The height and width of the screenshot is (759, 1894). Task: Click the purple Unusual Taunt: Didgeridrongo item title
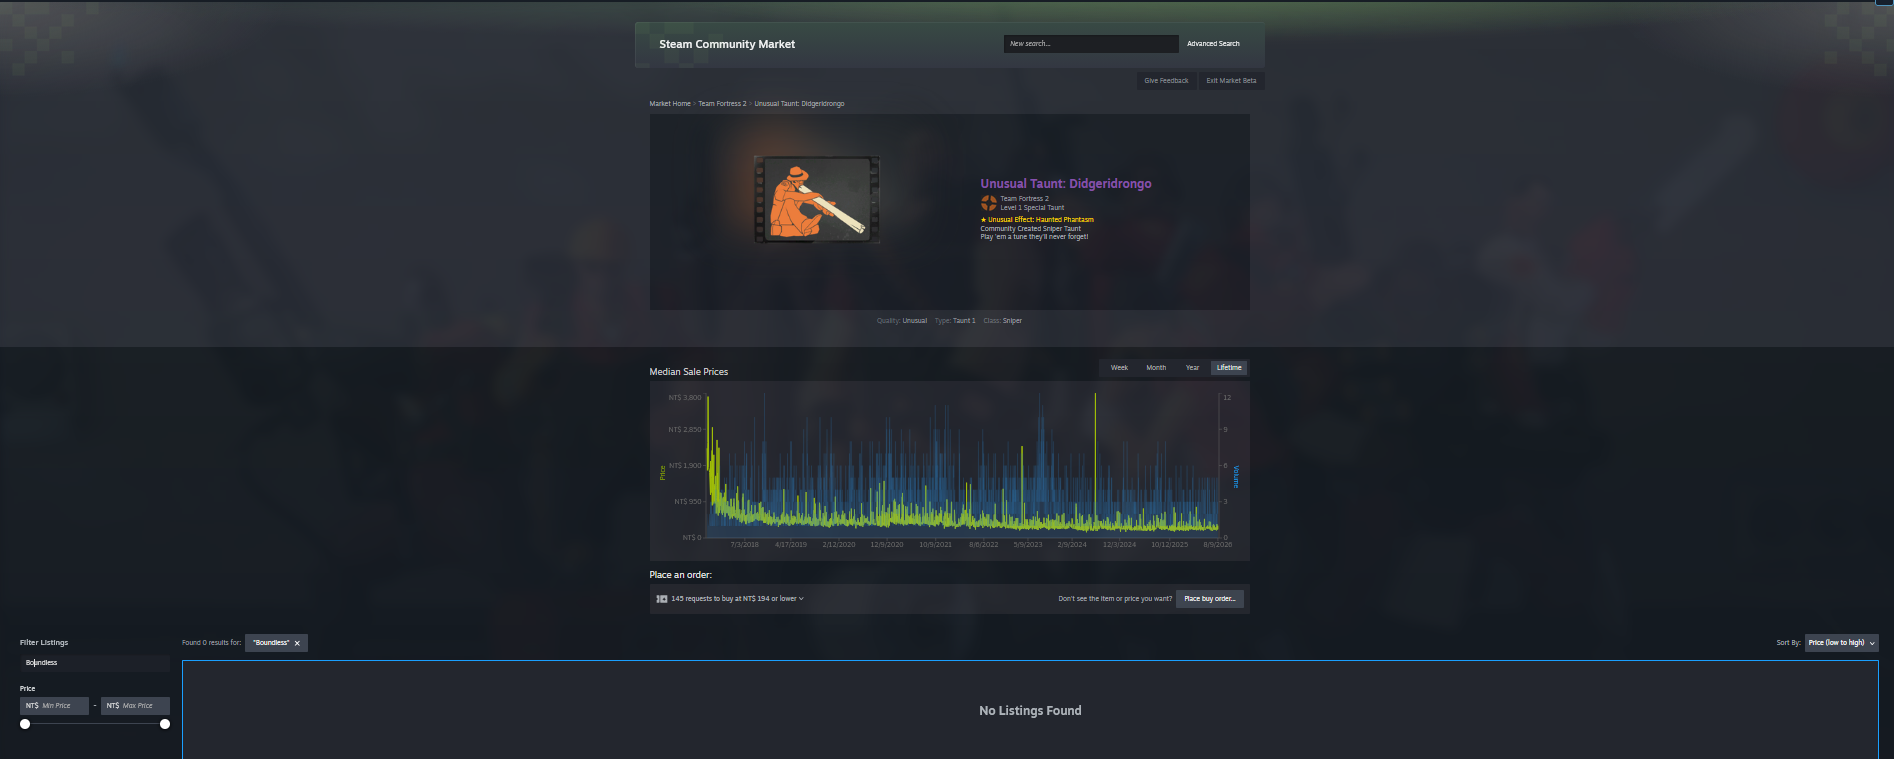point(1066,184)
